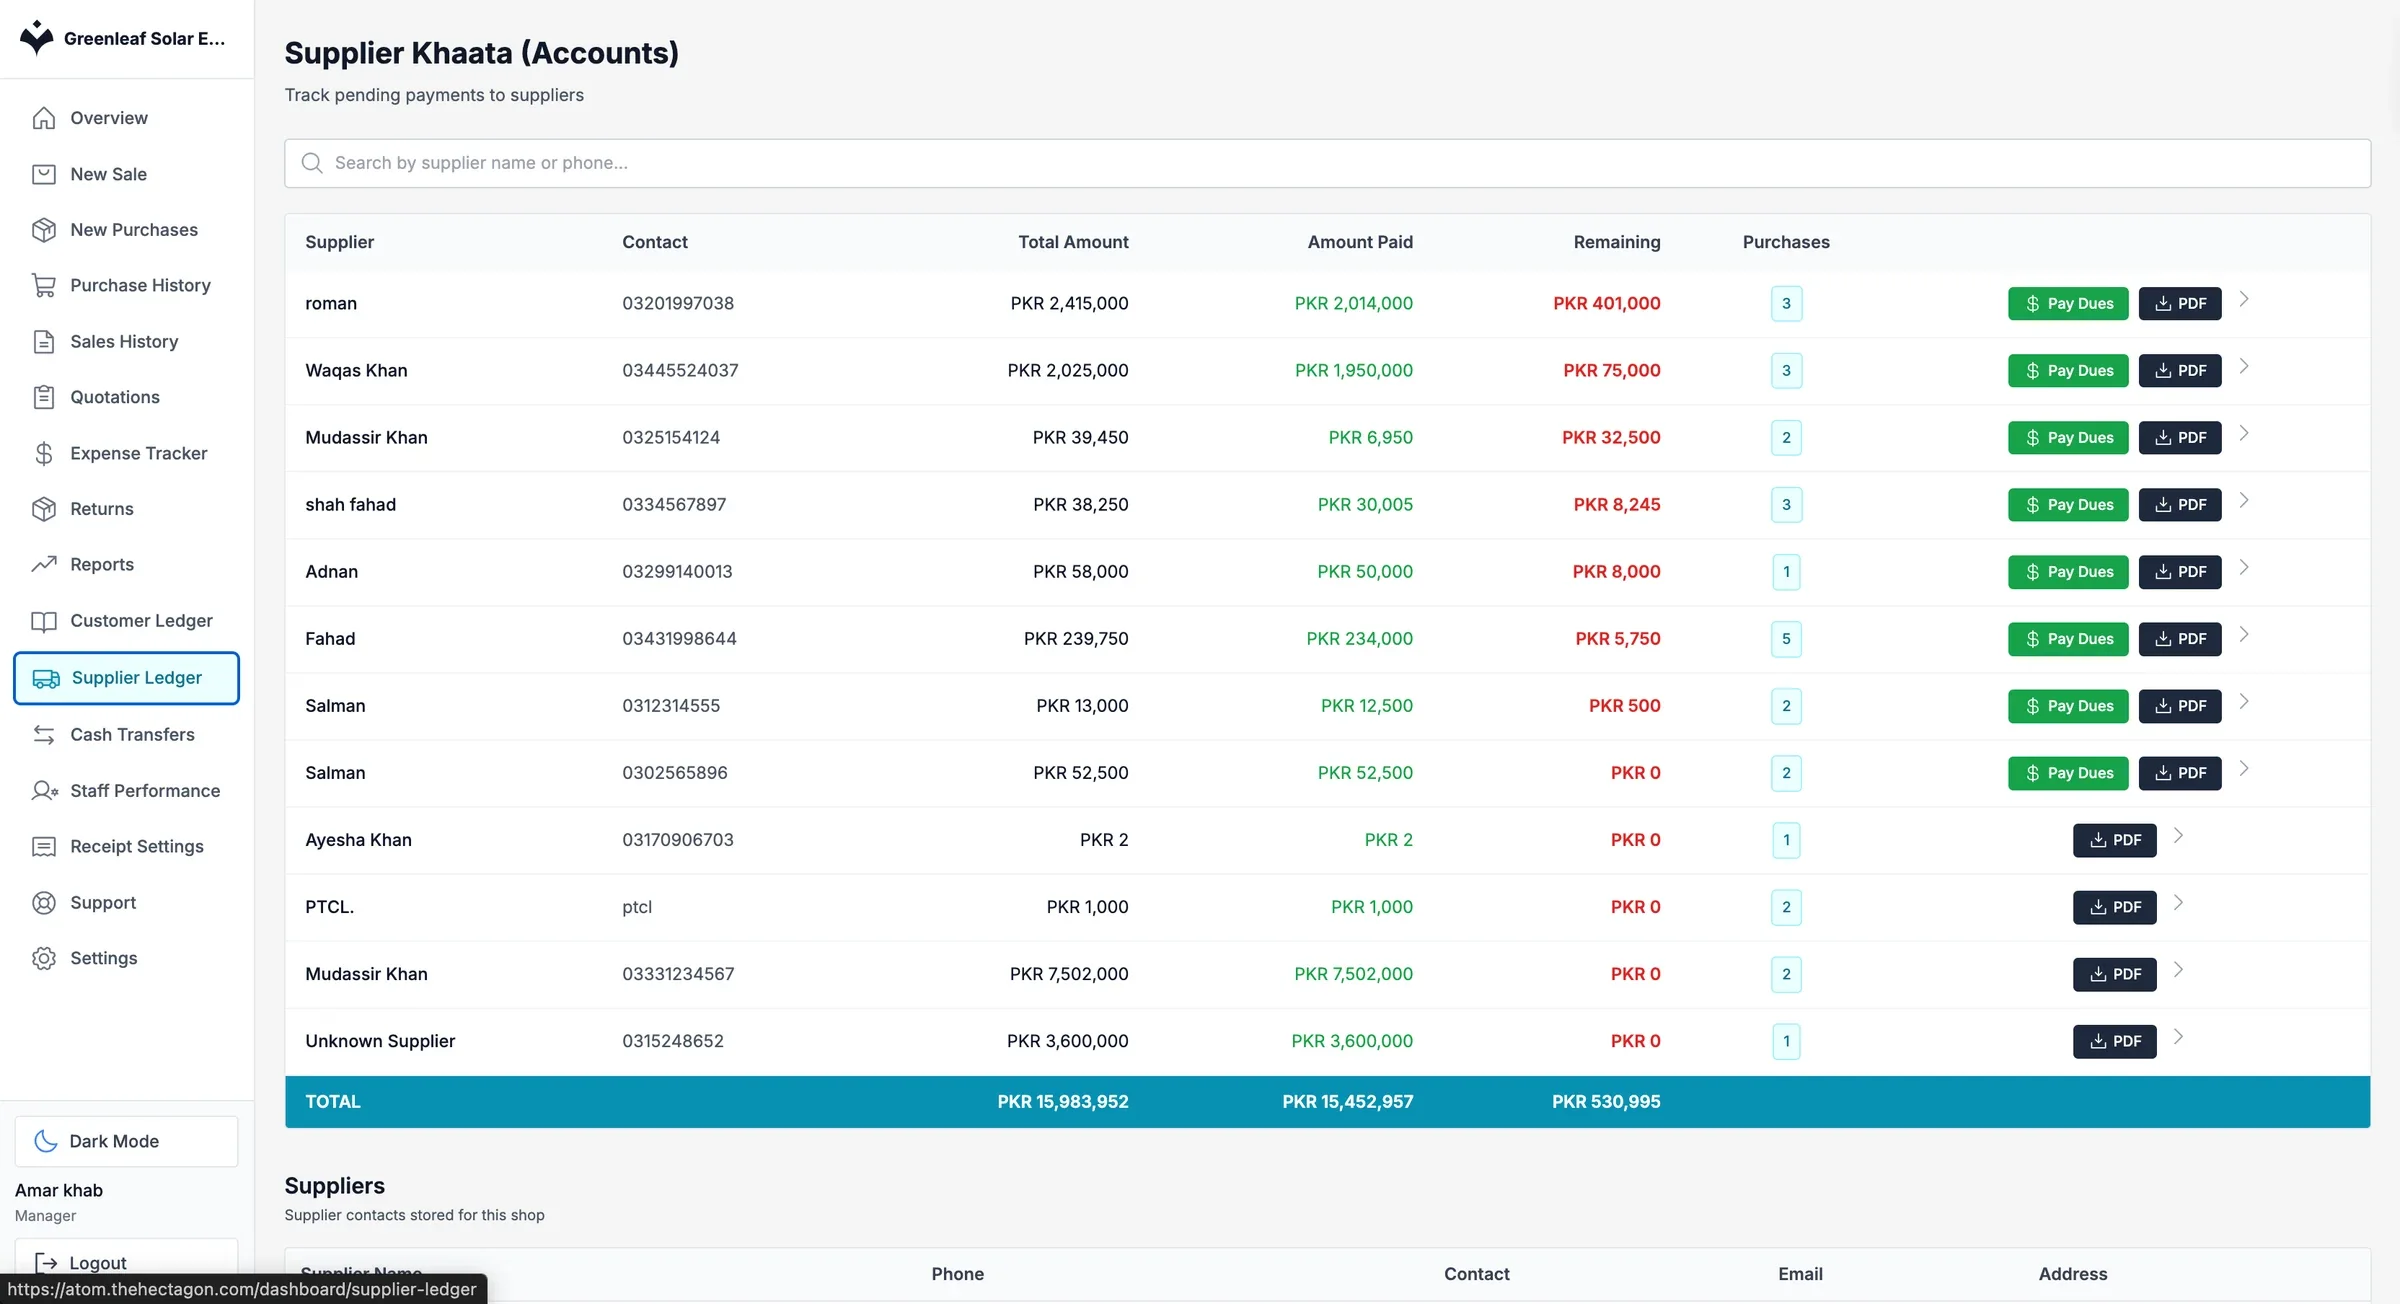Download PDF for Fahad
Viewport: 2400px width, 1304px height.
(x=2180, y=639)
